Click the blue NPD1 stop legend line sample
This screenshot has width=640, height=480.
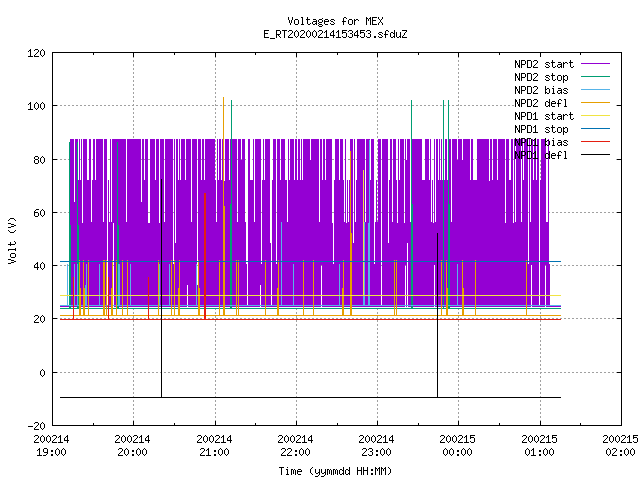coord(595,129)
